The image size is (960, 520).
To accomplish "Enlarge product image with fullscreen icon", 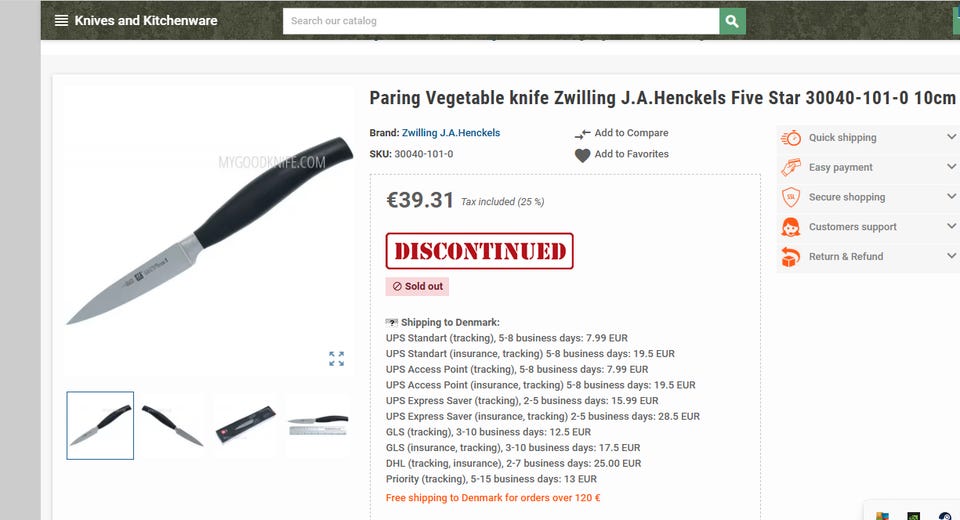I will pyautogui.click(x=336, y=359).
